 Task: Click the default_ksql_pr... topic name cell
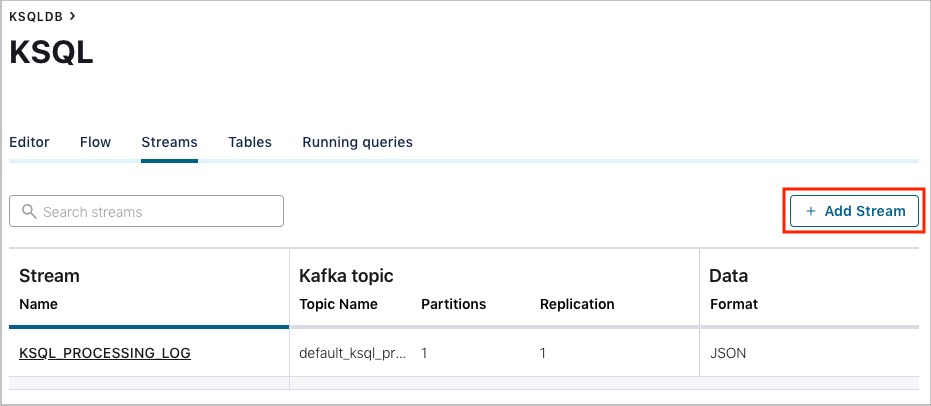pos(353,353)
